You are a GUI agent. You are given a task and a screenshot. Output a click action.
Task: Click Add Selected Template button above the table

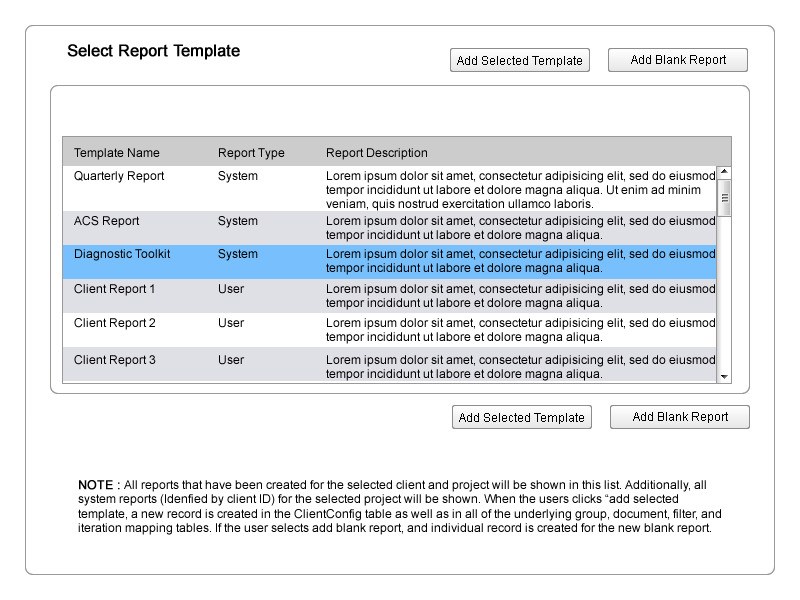(x=519, y=60)
